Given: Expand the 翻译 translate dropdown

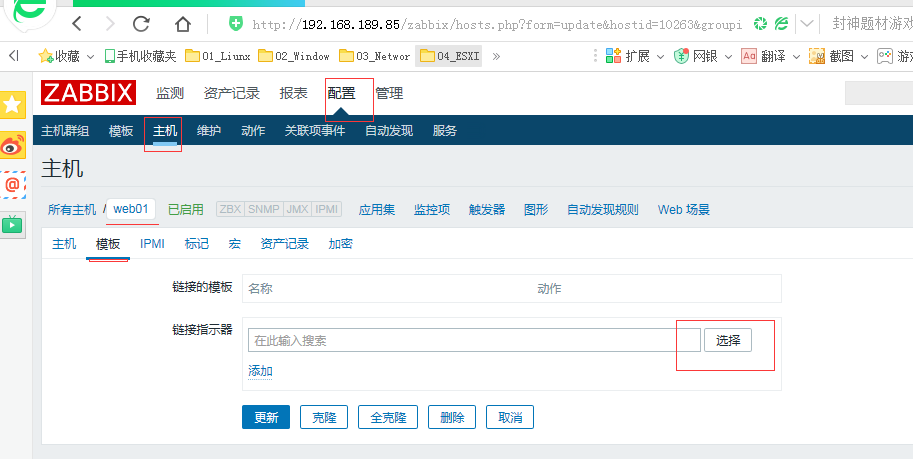Looking at the screenshot, I should pyautogui.click(x=794, y=56).
